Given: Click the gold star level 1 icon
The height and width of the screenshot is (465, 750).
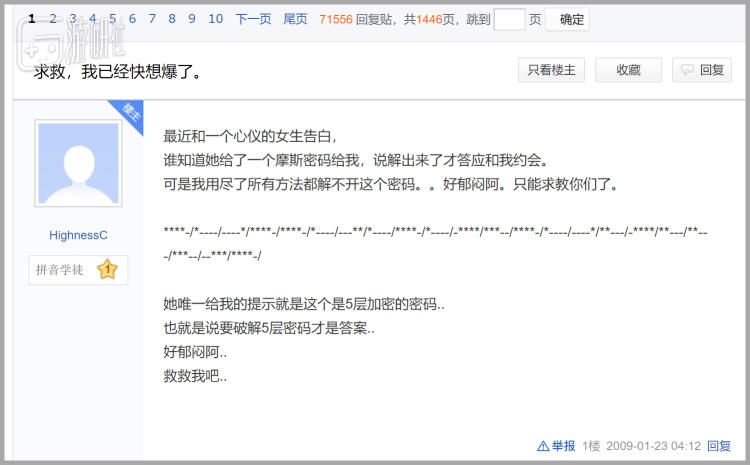Looking at the screenshot, I should pos(107,269).
